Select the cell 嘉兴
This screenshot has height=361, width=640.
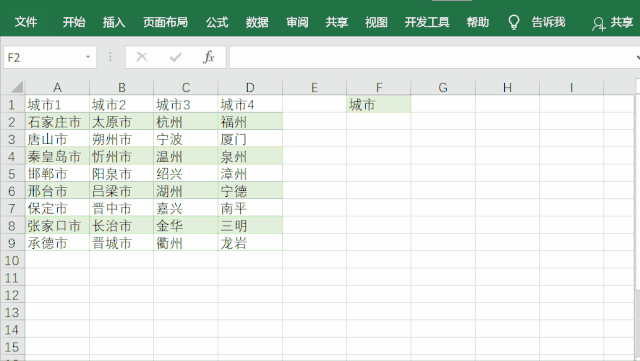186,208
